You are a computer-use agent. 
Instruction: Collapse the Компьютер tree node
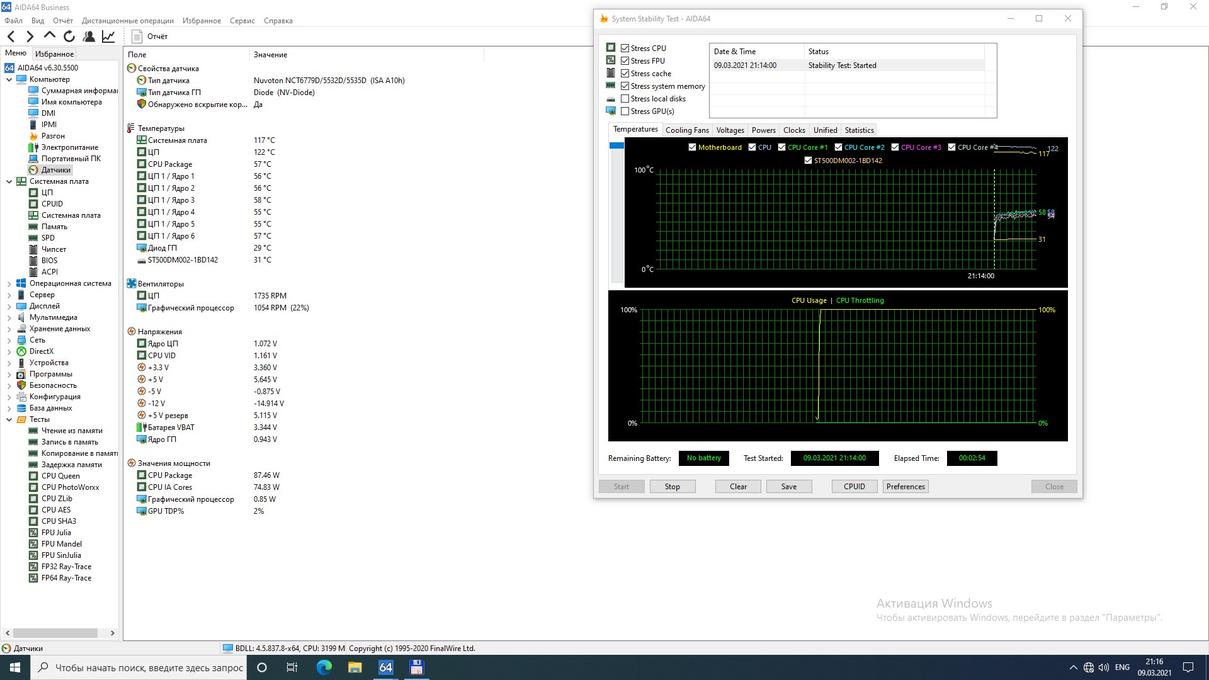9,79
